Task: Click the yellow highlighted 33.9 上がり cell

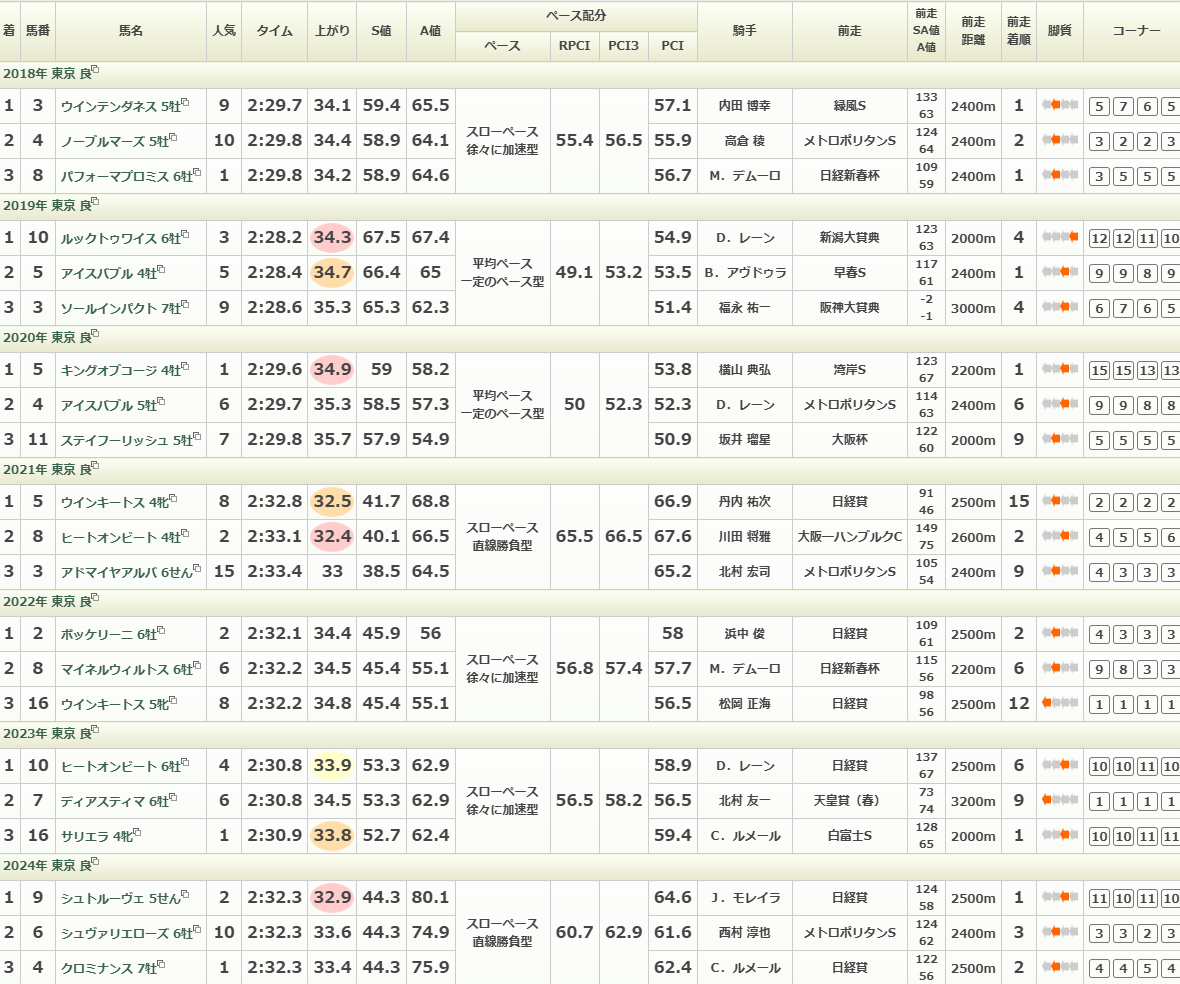Action: click(x=332, y=766)
